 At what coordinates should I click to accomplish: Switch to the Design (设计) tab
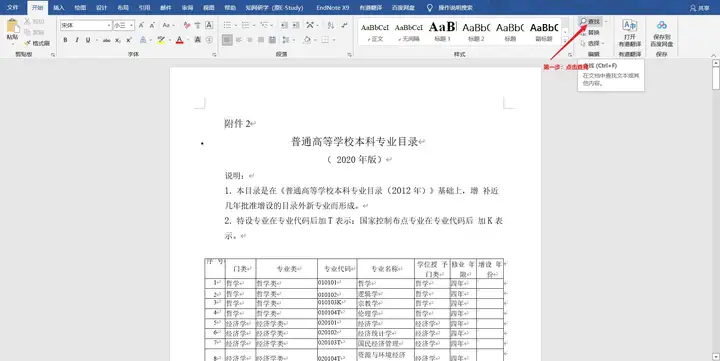tap(102, 8)
